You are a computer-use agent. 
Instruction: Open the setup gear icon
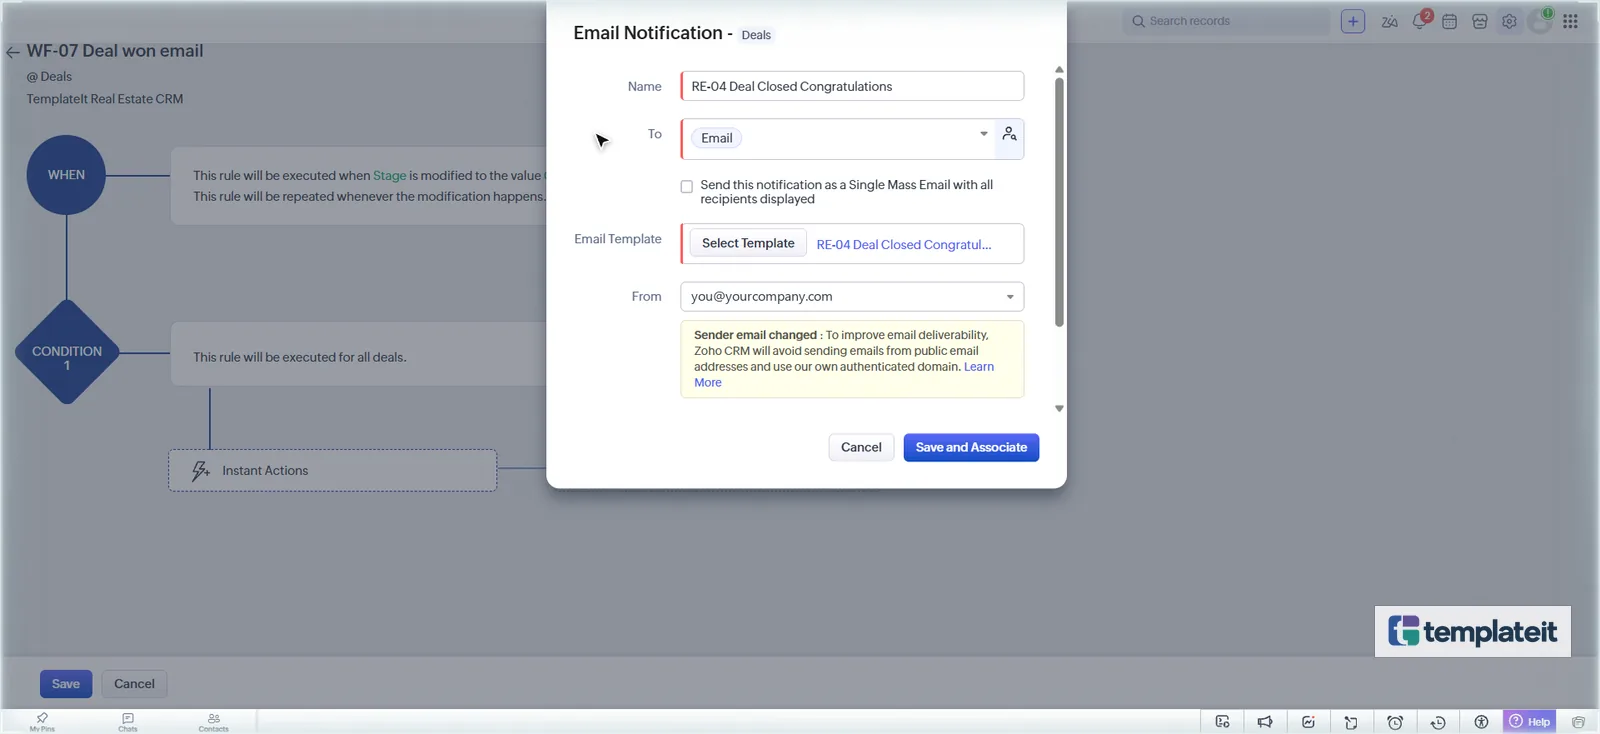(x=1509, y=21)
